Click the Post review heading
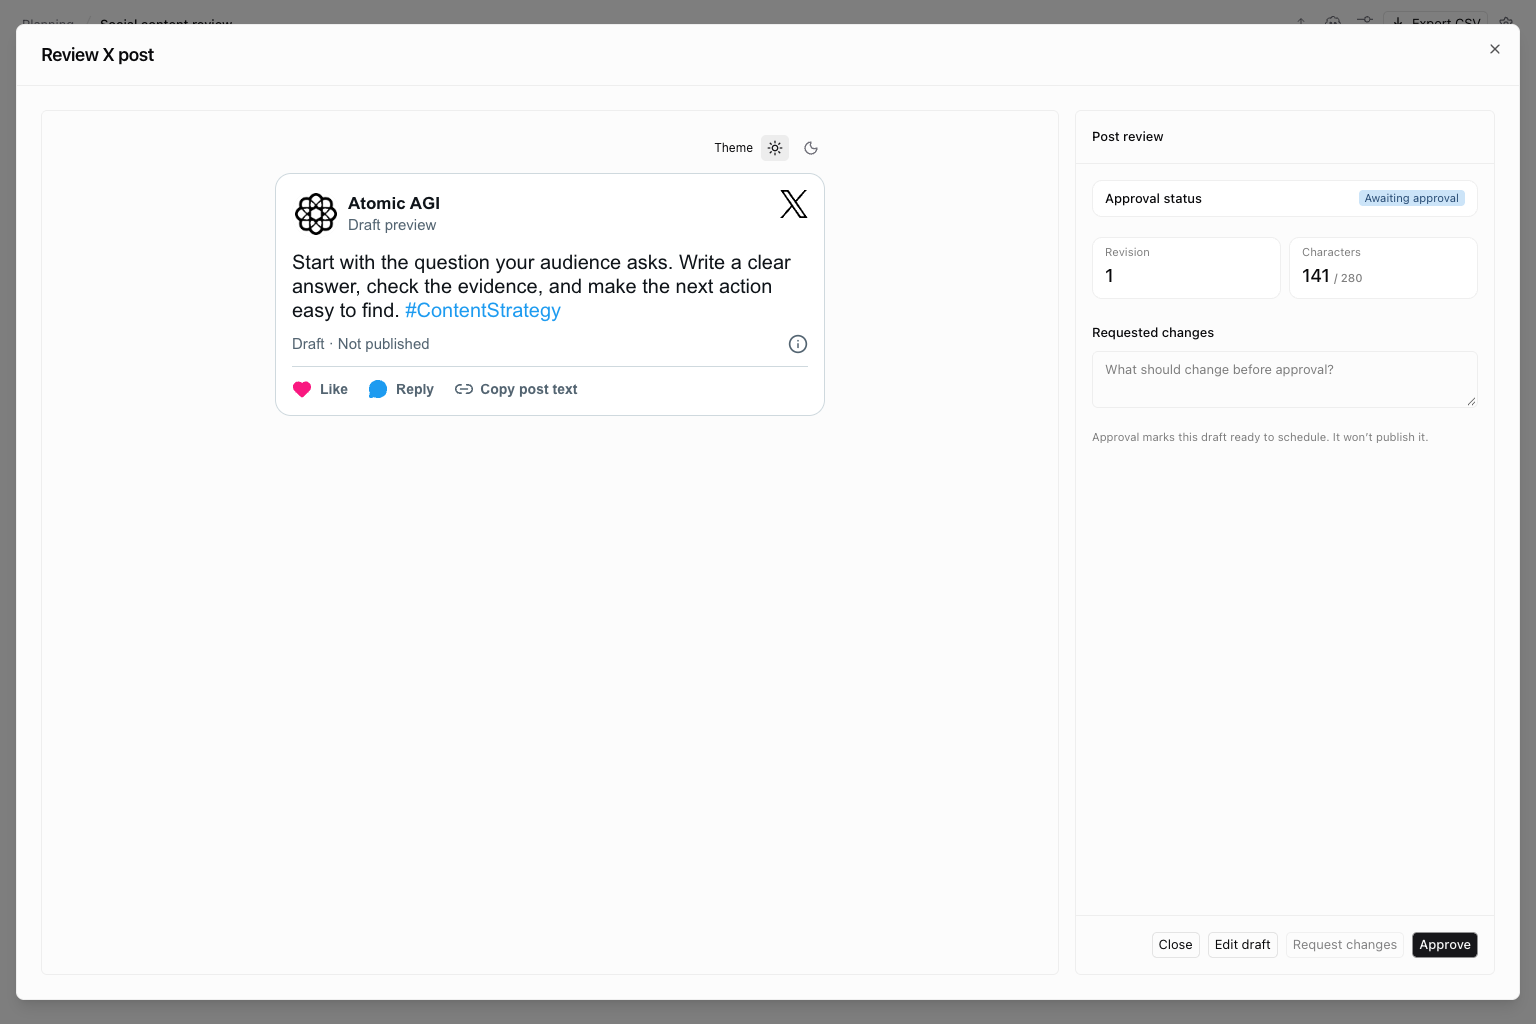Image resolution: width=1536 pixels, height=1024 pixels. [1128, 137]
